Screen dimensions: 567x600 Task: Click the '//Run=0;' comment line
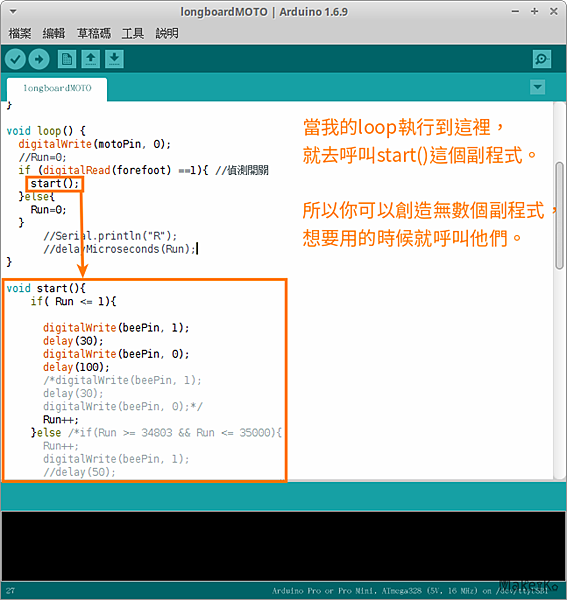pos(42,157)
